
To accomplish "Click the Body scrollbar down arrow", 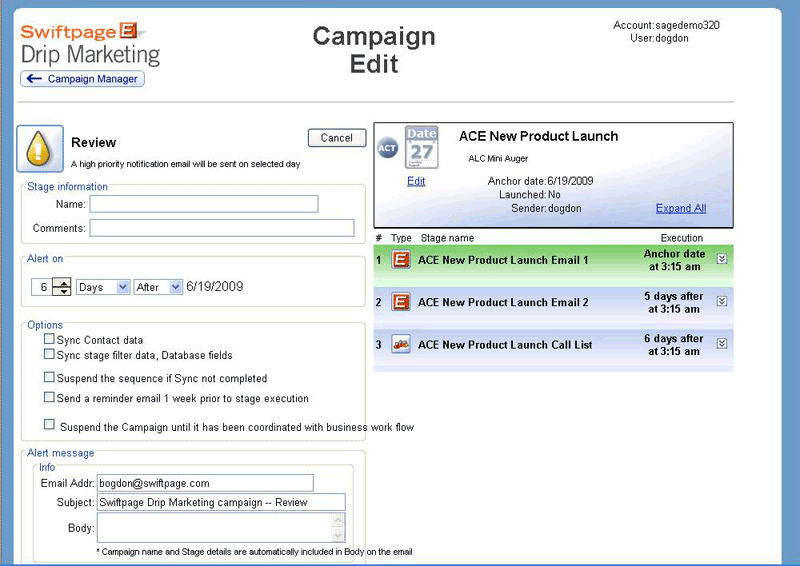I will coord(338,535).
